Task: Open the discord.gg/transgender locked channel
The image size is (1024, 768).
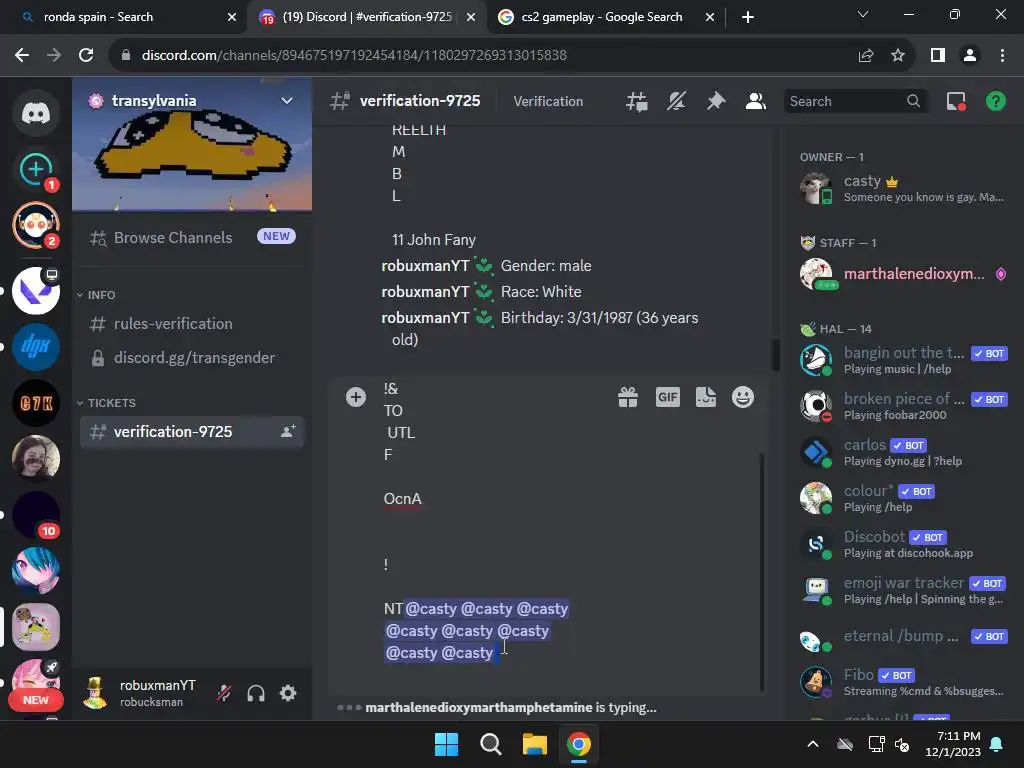Action: pos(191,358)
